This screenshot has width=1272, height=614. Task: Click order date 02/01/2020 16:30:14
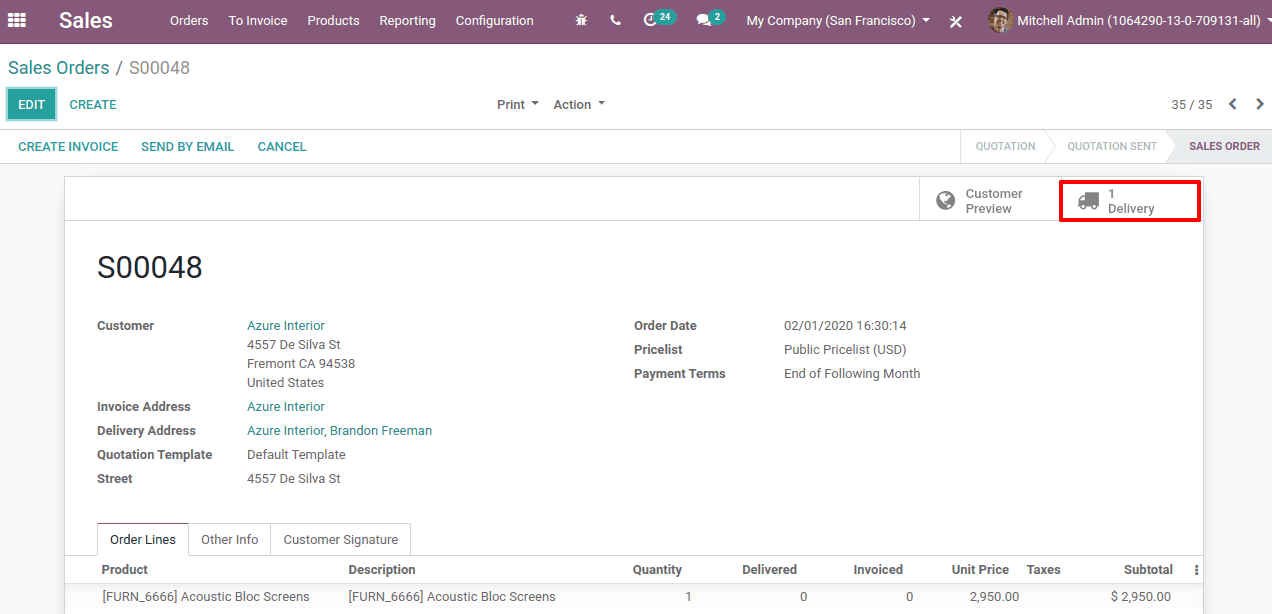845,326
